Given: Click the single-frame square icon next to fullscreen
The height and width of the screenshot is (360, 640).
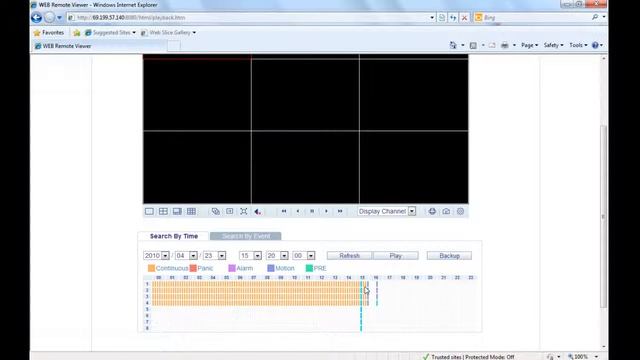Looking at the screenshot, I should [230, 211].
